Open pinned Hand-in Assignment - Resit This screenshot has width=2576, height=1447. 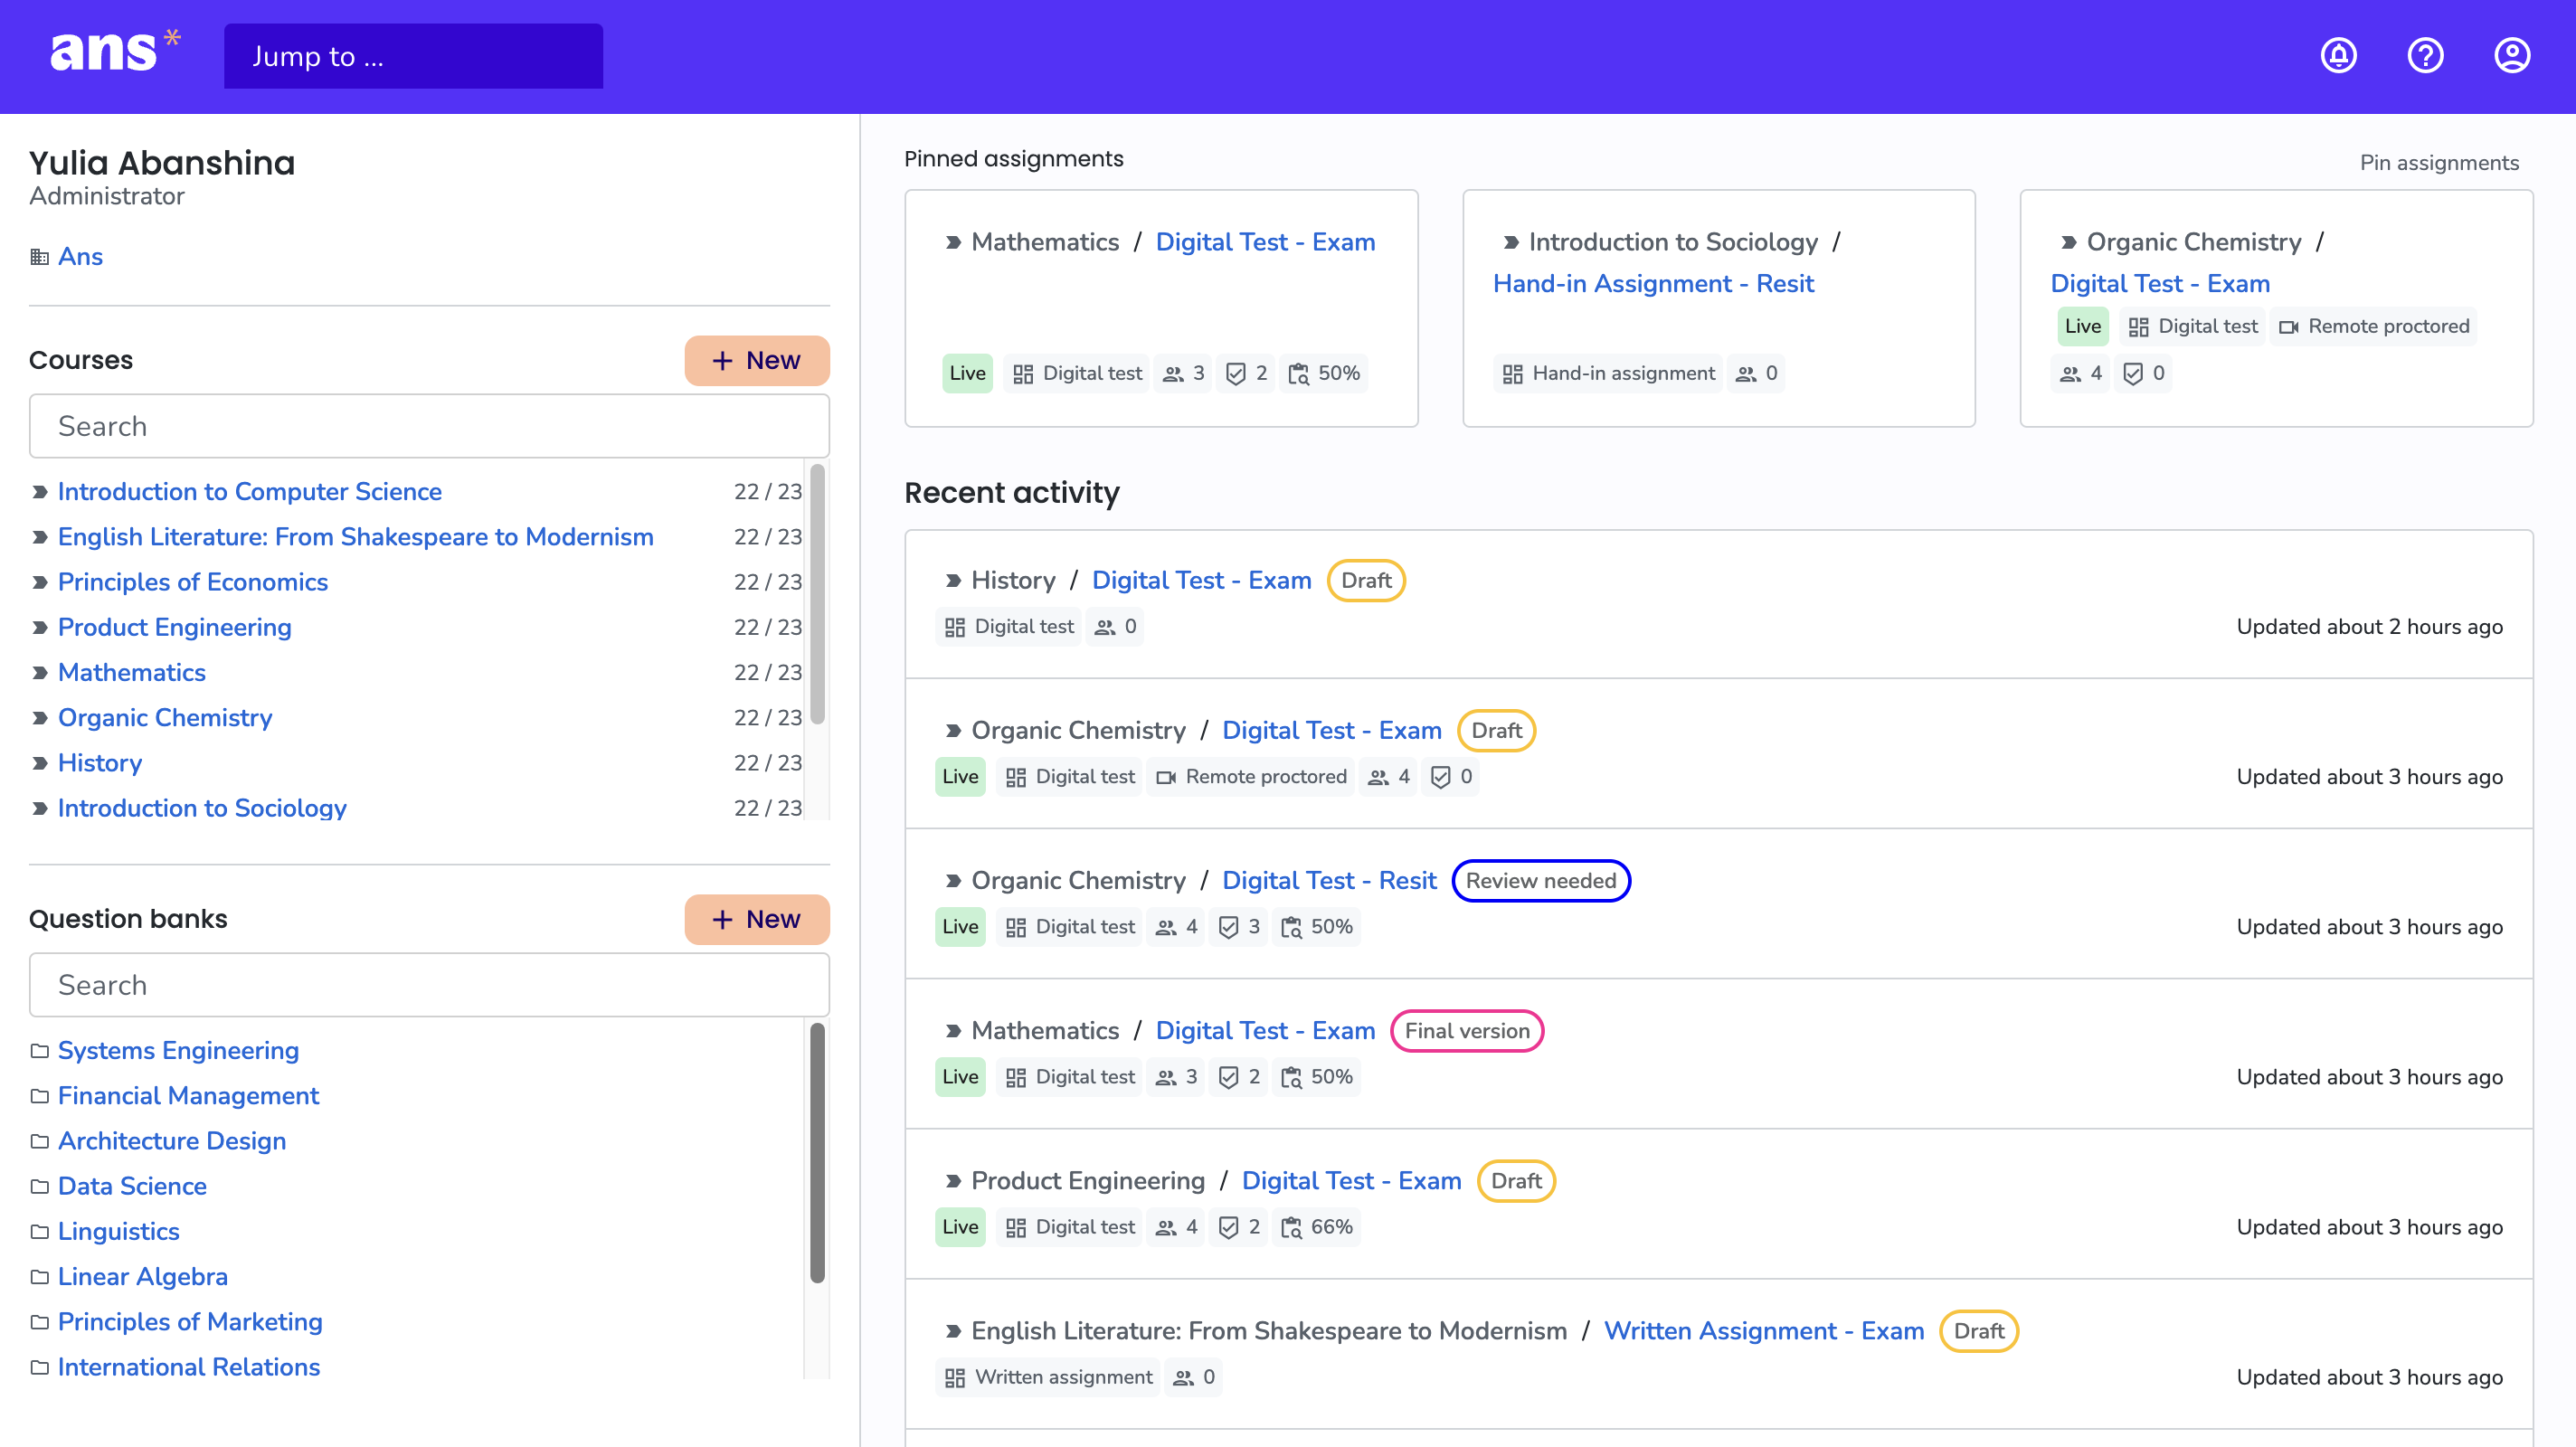tap(1653, 284)
